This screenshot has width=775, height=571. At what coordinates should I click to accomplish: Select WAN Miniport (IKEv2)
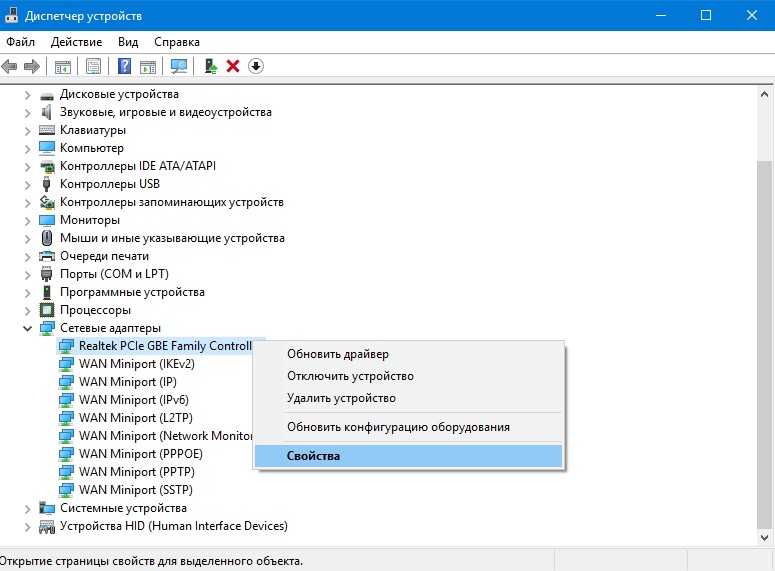click(x=137, y=364)
